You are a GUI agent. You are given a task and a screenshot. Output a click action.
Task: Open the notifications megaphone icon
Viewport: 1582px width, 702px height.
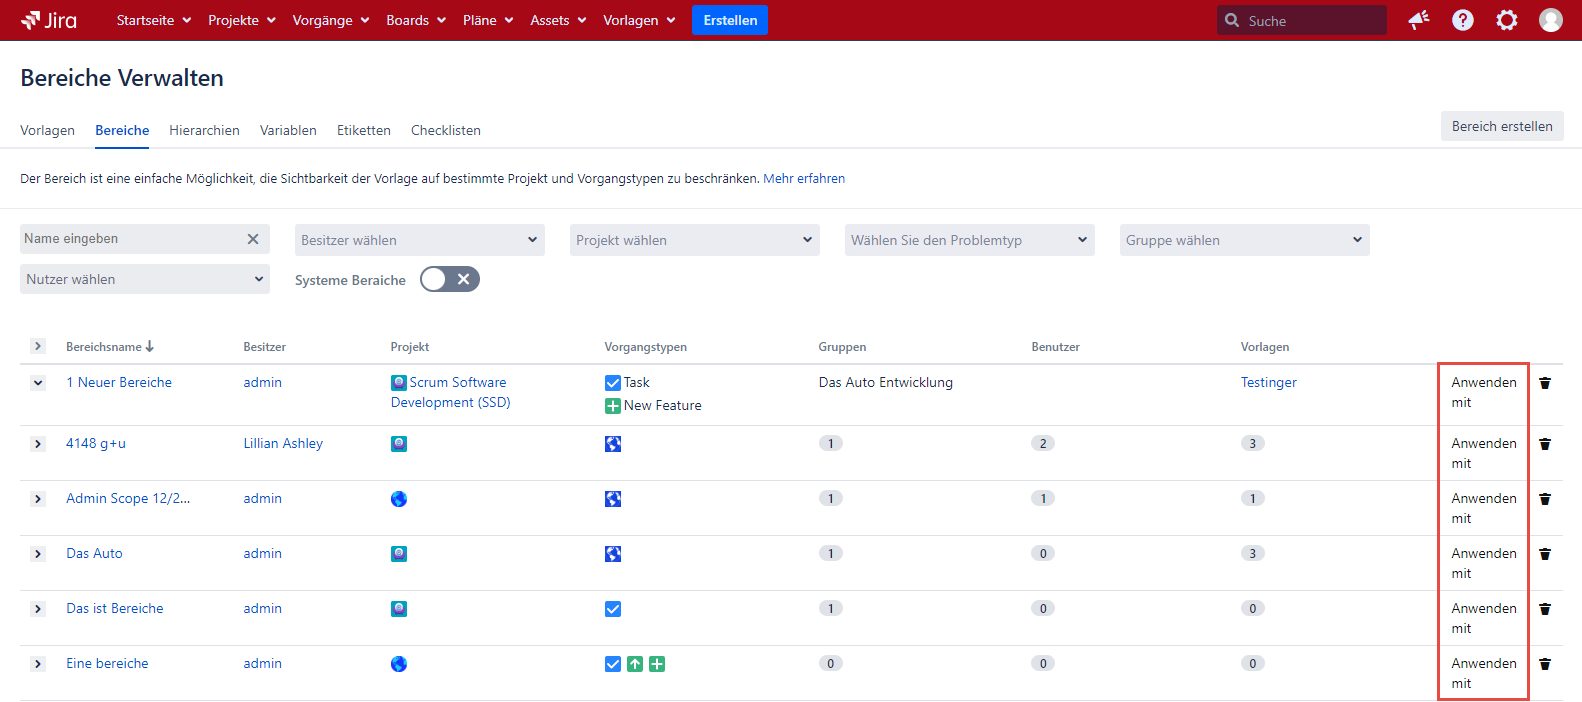(1418, 20)
